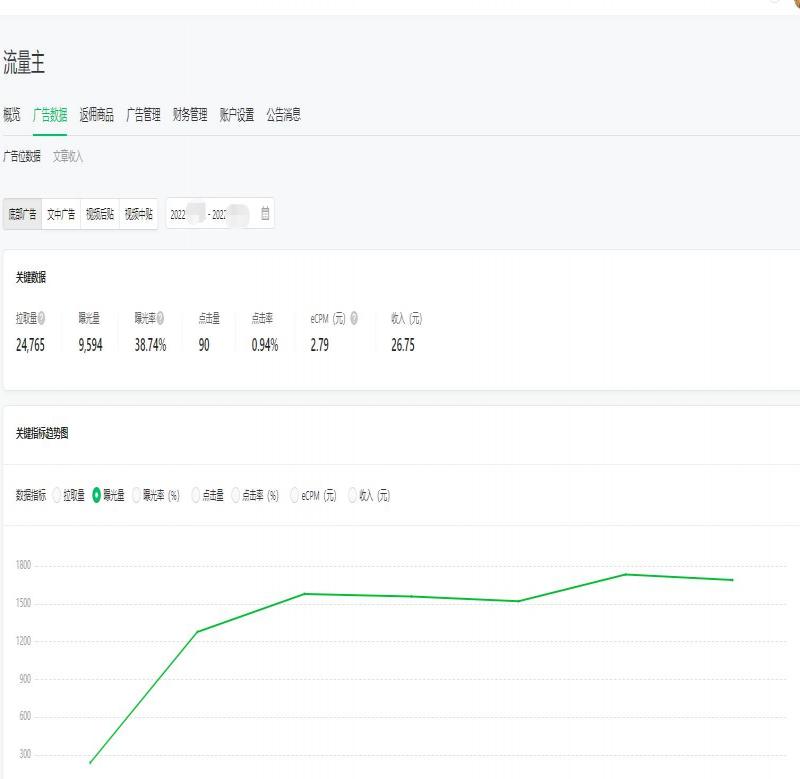Open the calendar icon in date range
Image resolution: width=800 pixels, height=779 pixels.
coord(265,213)
